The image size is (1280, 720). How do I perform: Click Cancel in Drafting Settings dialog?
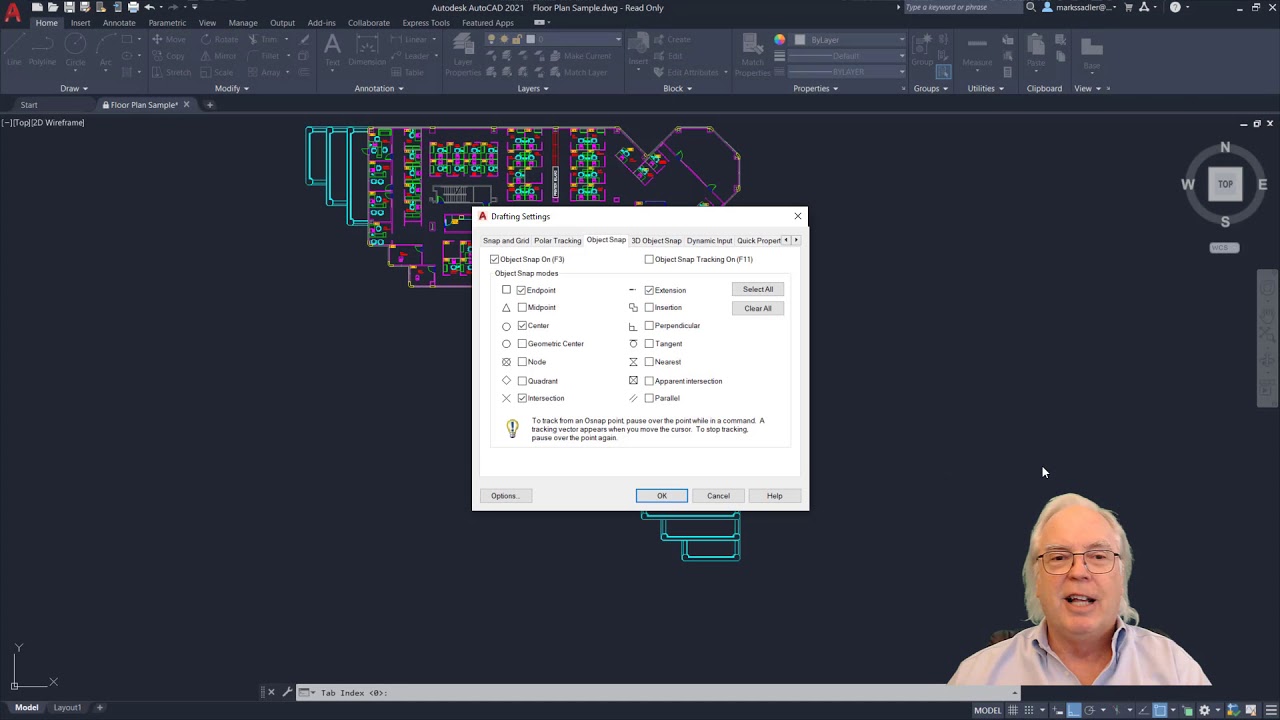(x=718, y=496)
